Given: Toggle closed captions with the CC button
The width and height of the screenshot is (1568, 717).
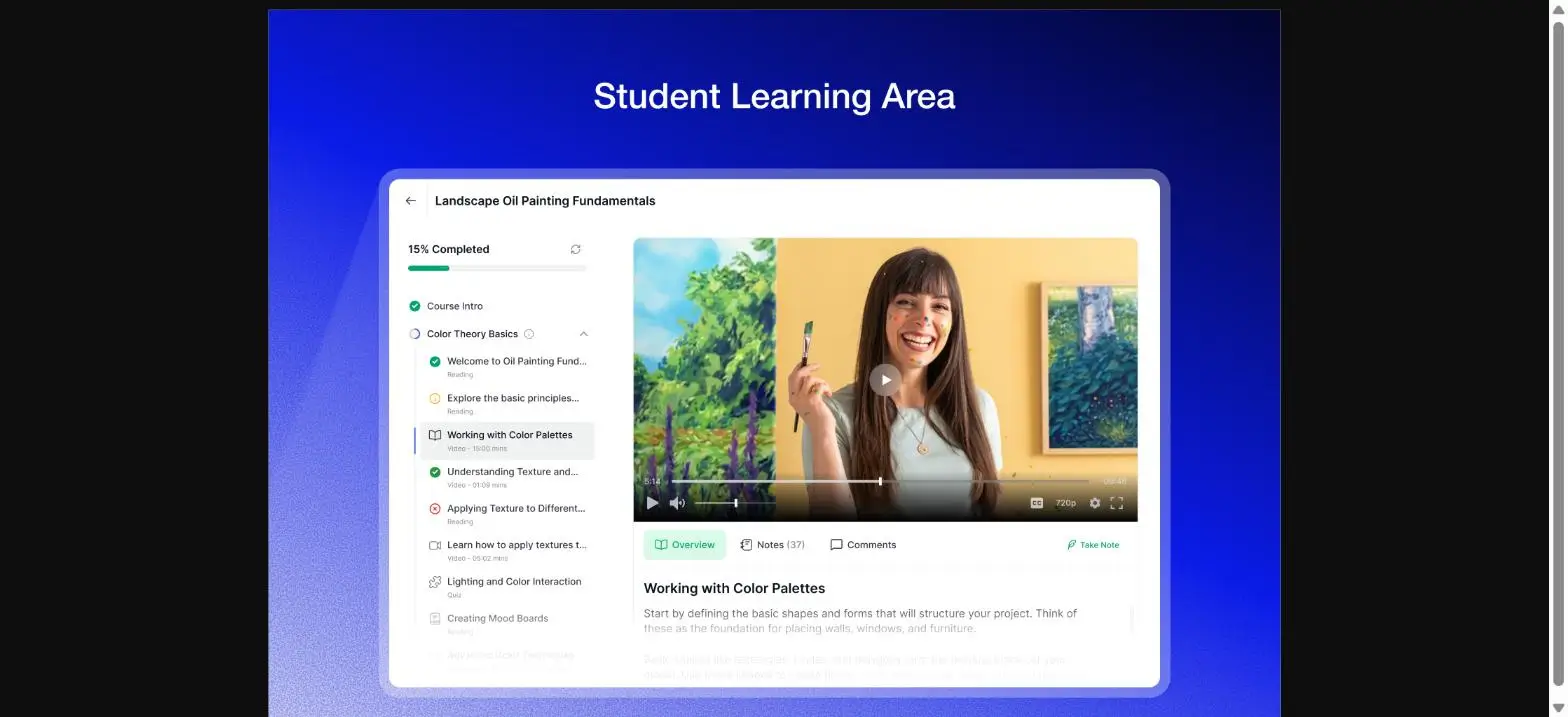Looking at the screenshot, I should [1037, 503].
